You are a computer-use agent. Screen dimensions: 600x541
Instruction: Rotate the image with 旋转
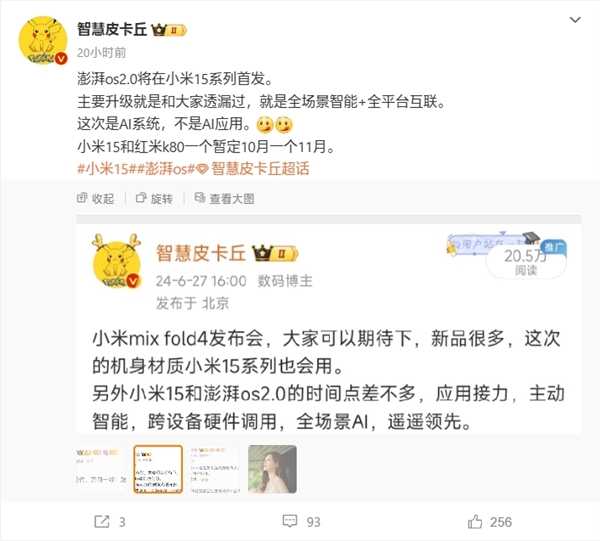[154, 199]
